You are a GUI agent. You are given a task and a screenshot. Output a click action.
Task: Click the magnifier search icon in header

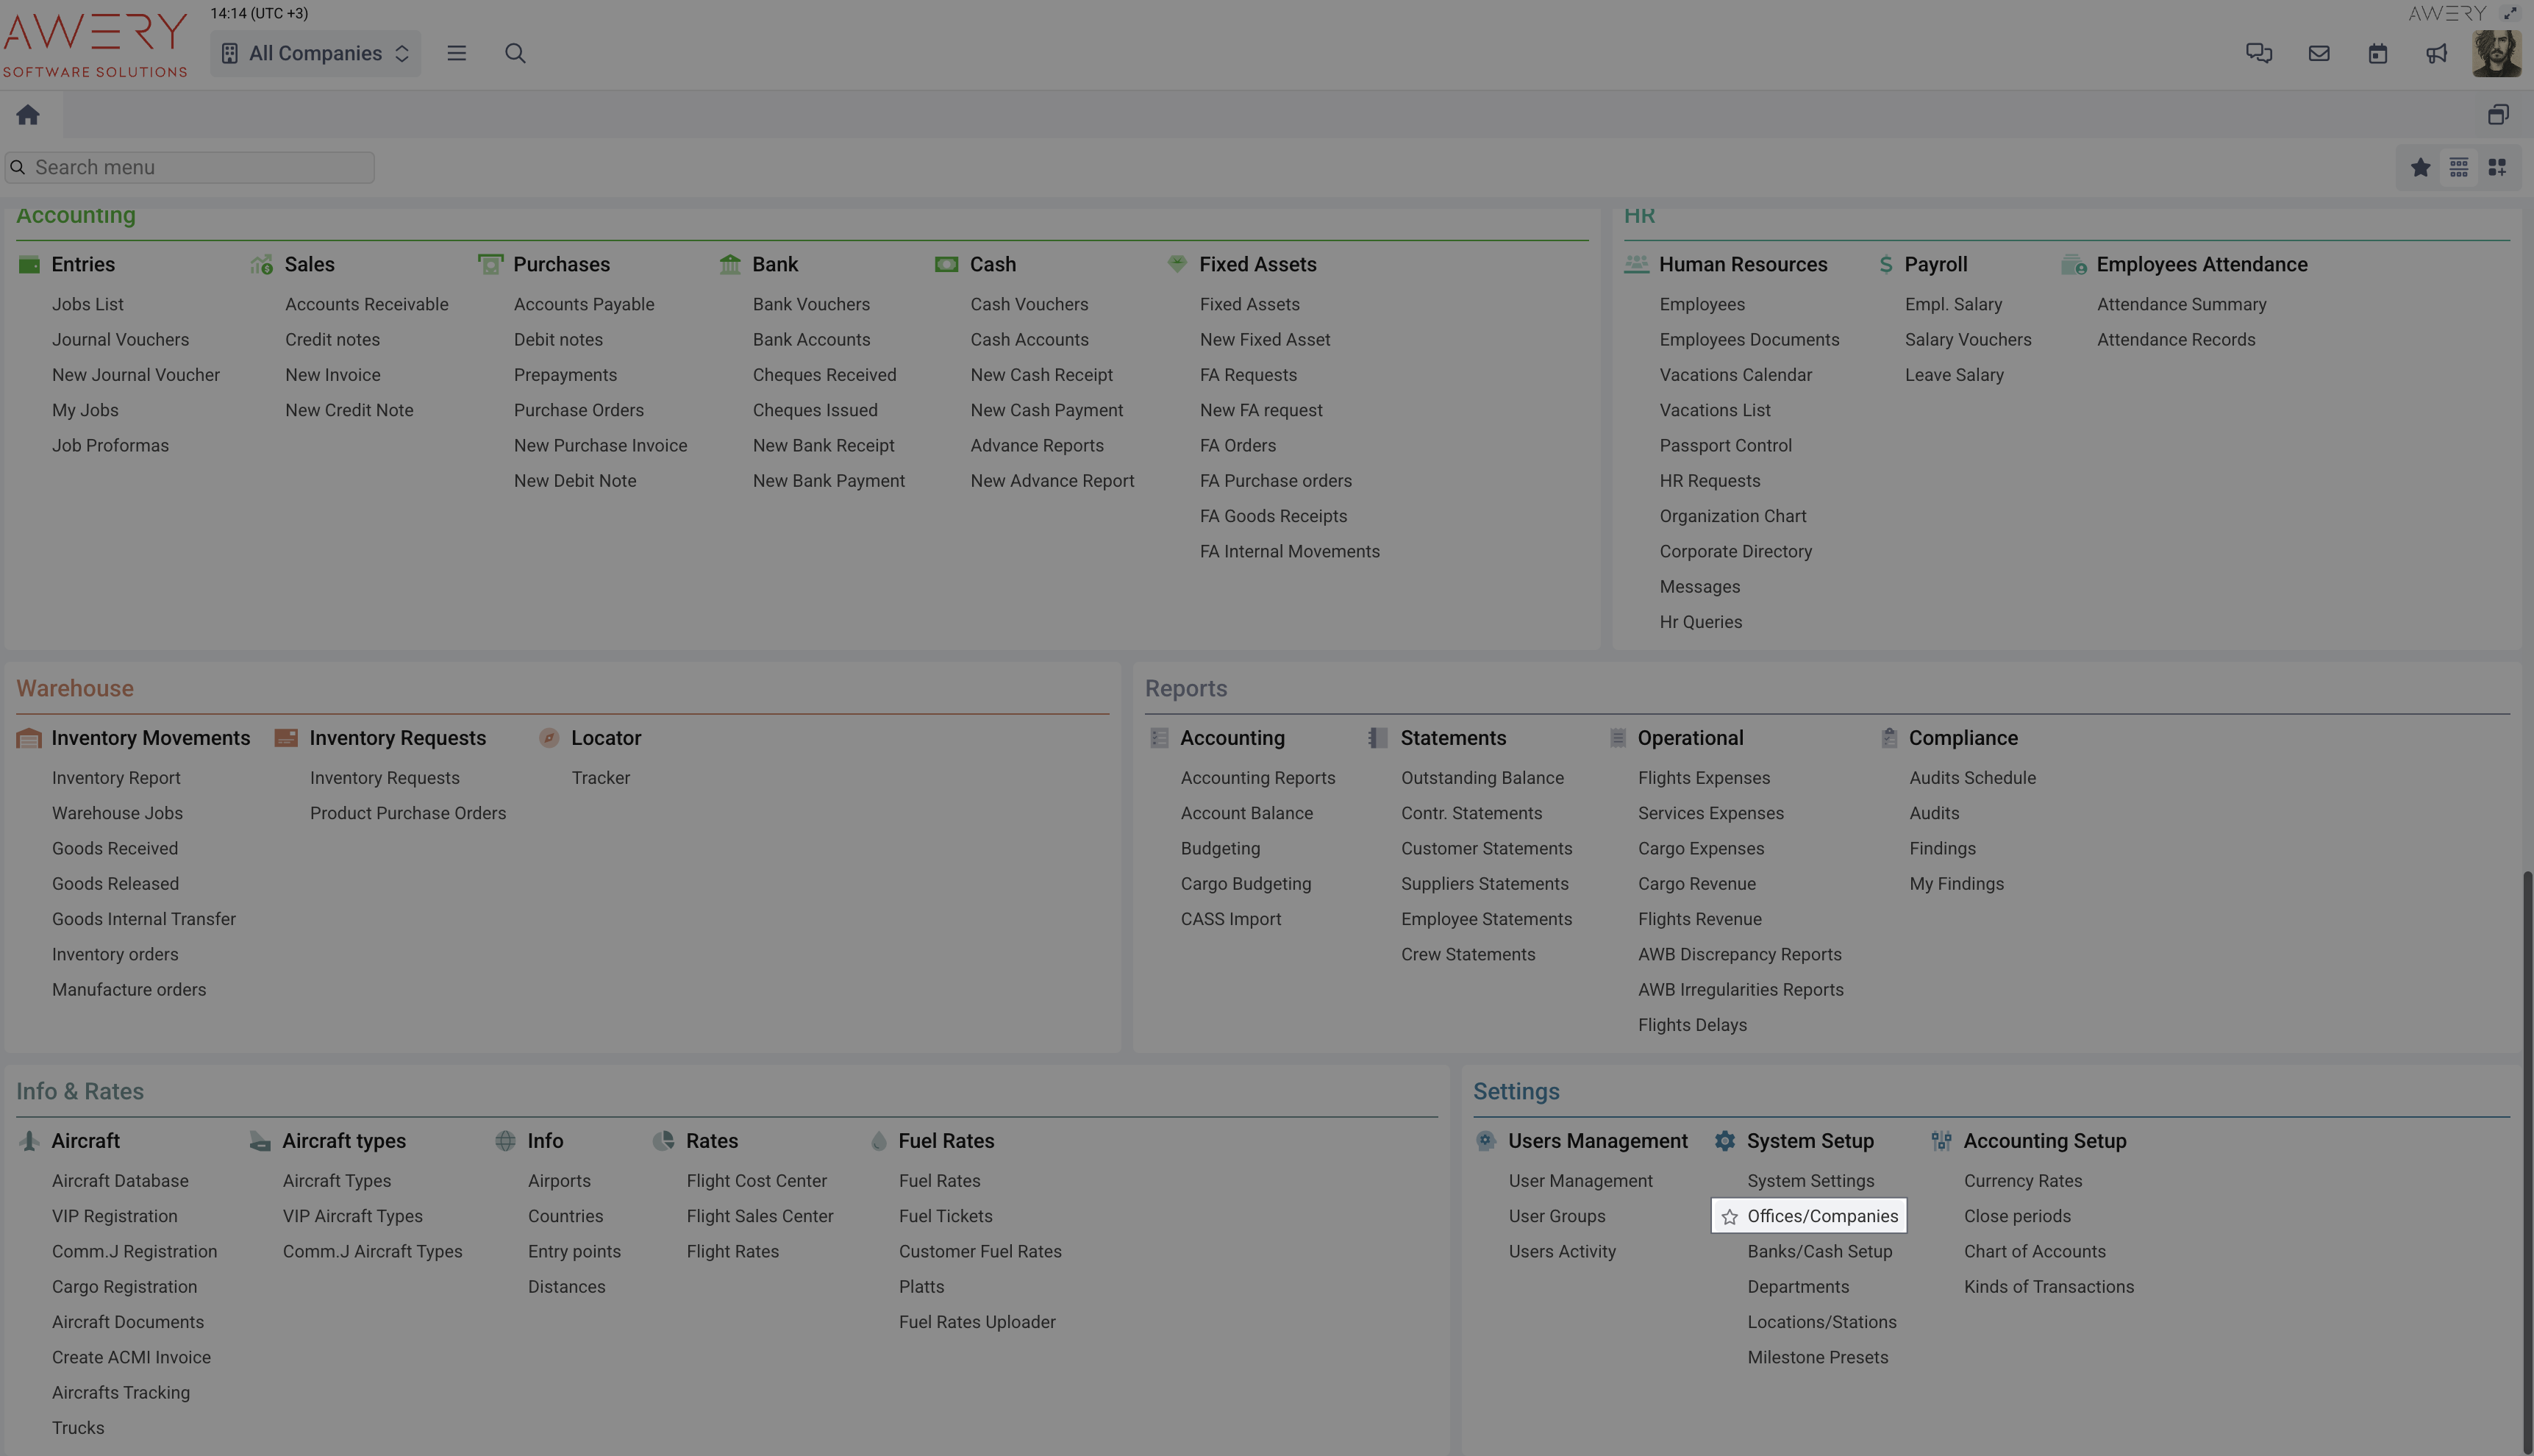[x=515, y=53]
